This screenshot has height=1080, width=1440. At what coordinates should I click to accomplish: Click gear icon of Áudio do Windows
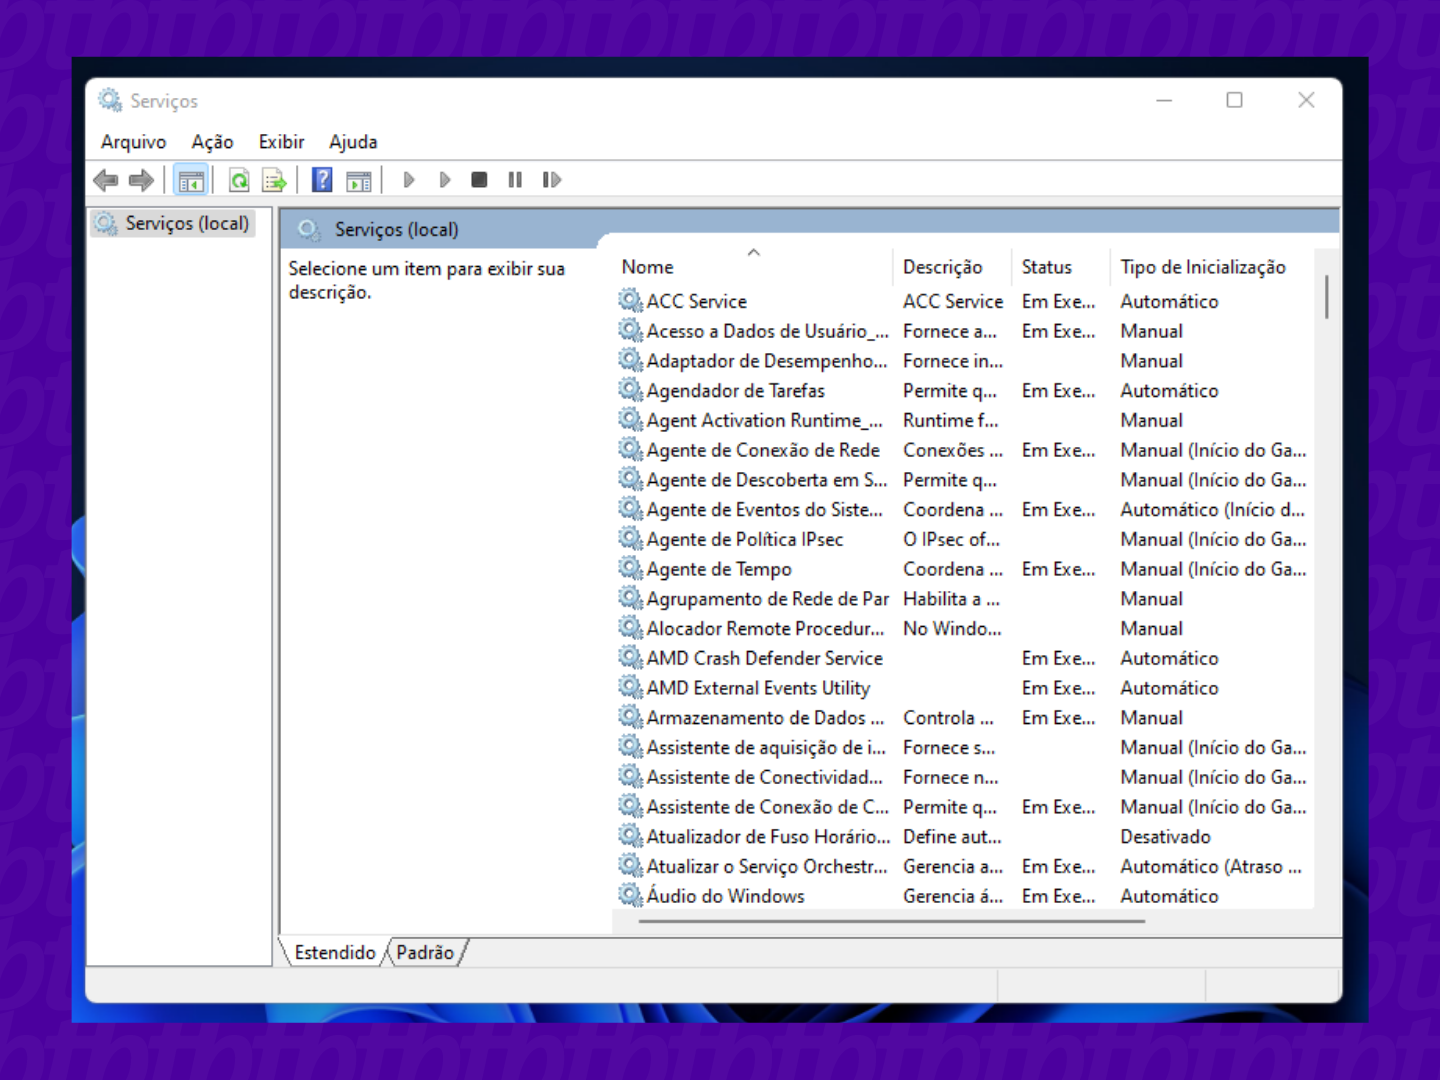630,895
